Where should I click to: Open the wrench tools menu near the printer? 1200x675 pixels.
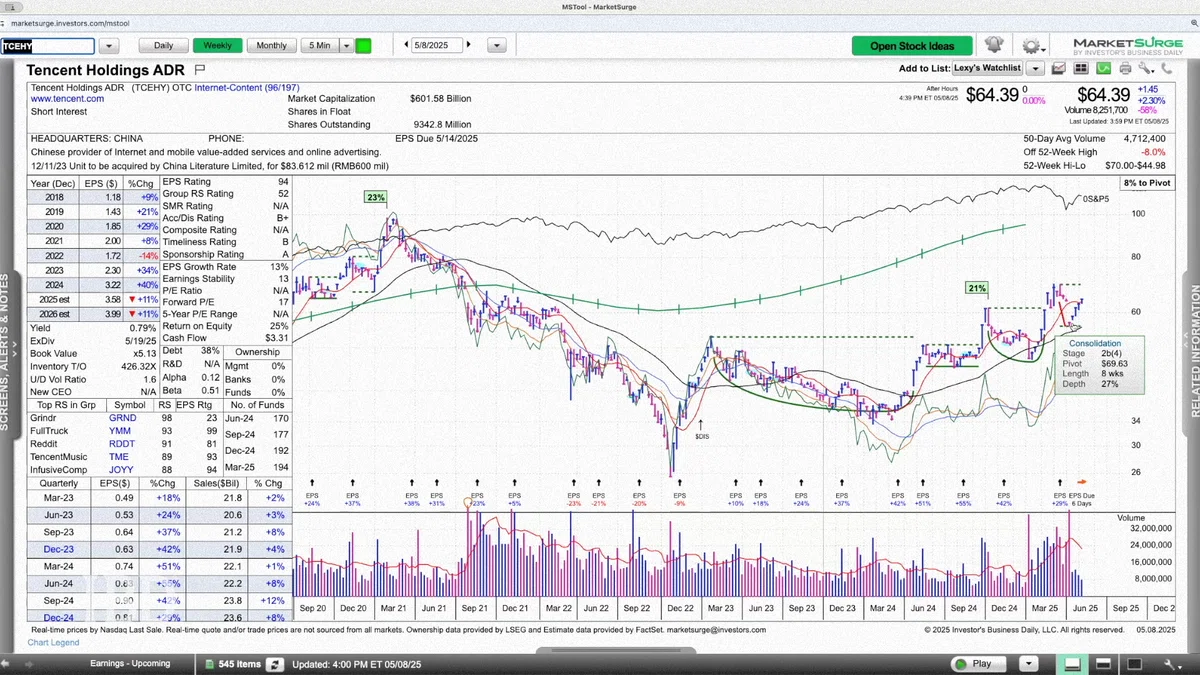click(1145, 68)
